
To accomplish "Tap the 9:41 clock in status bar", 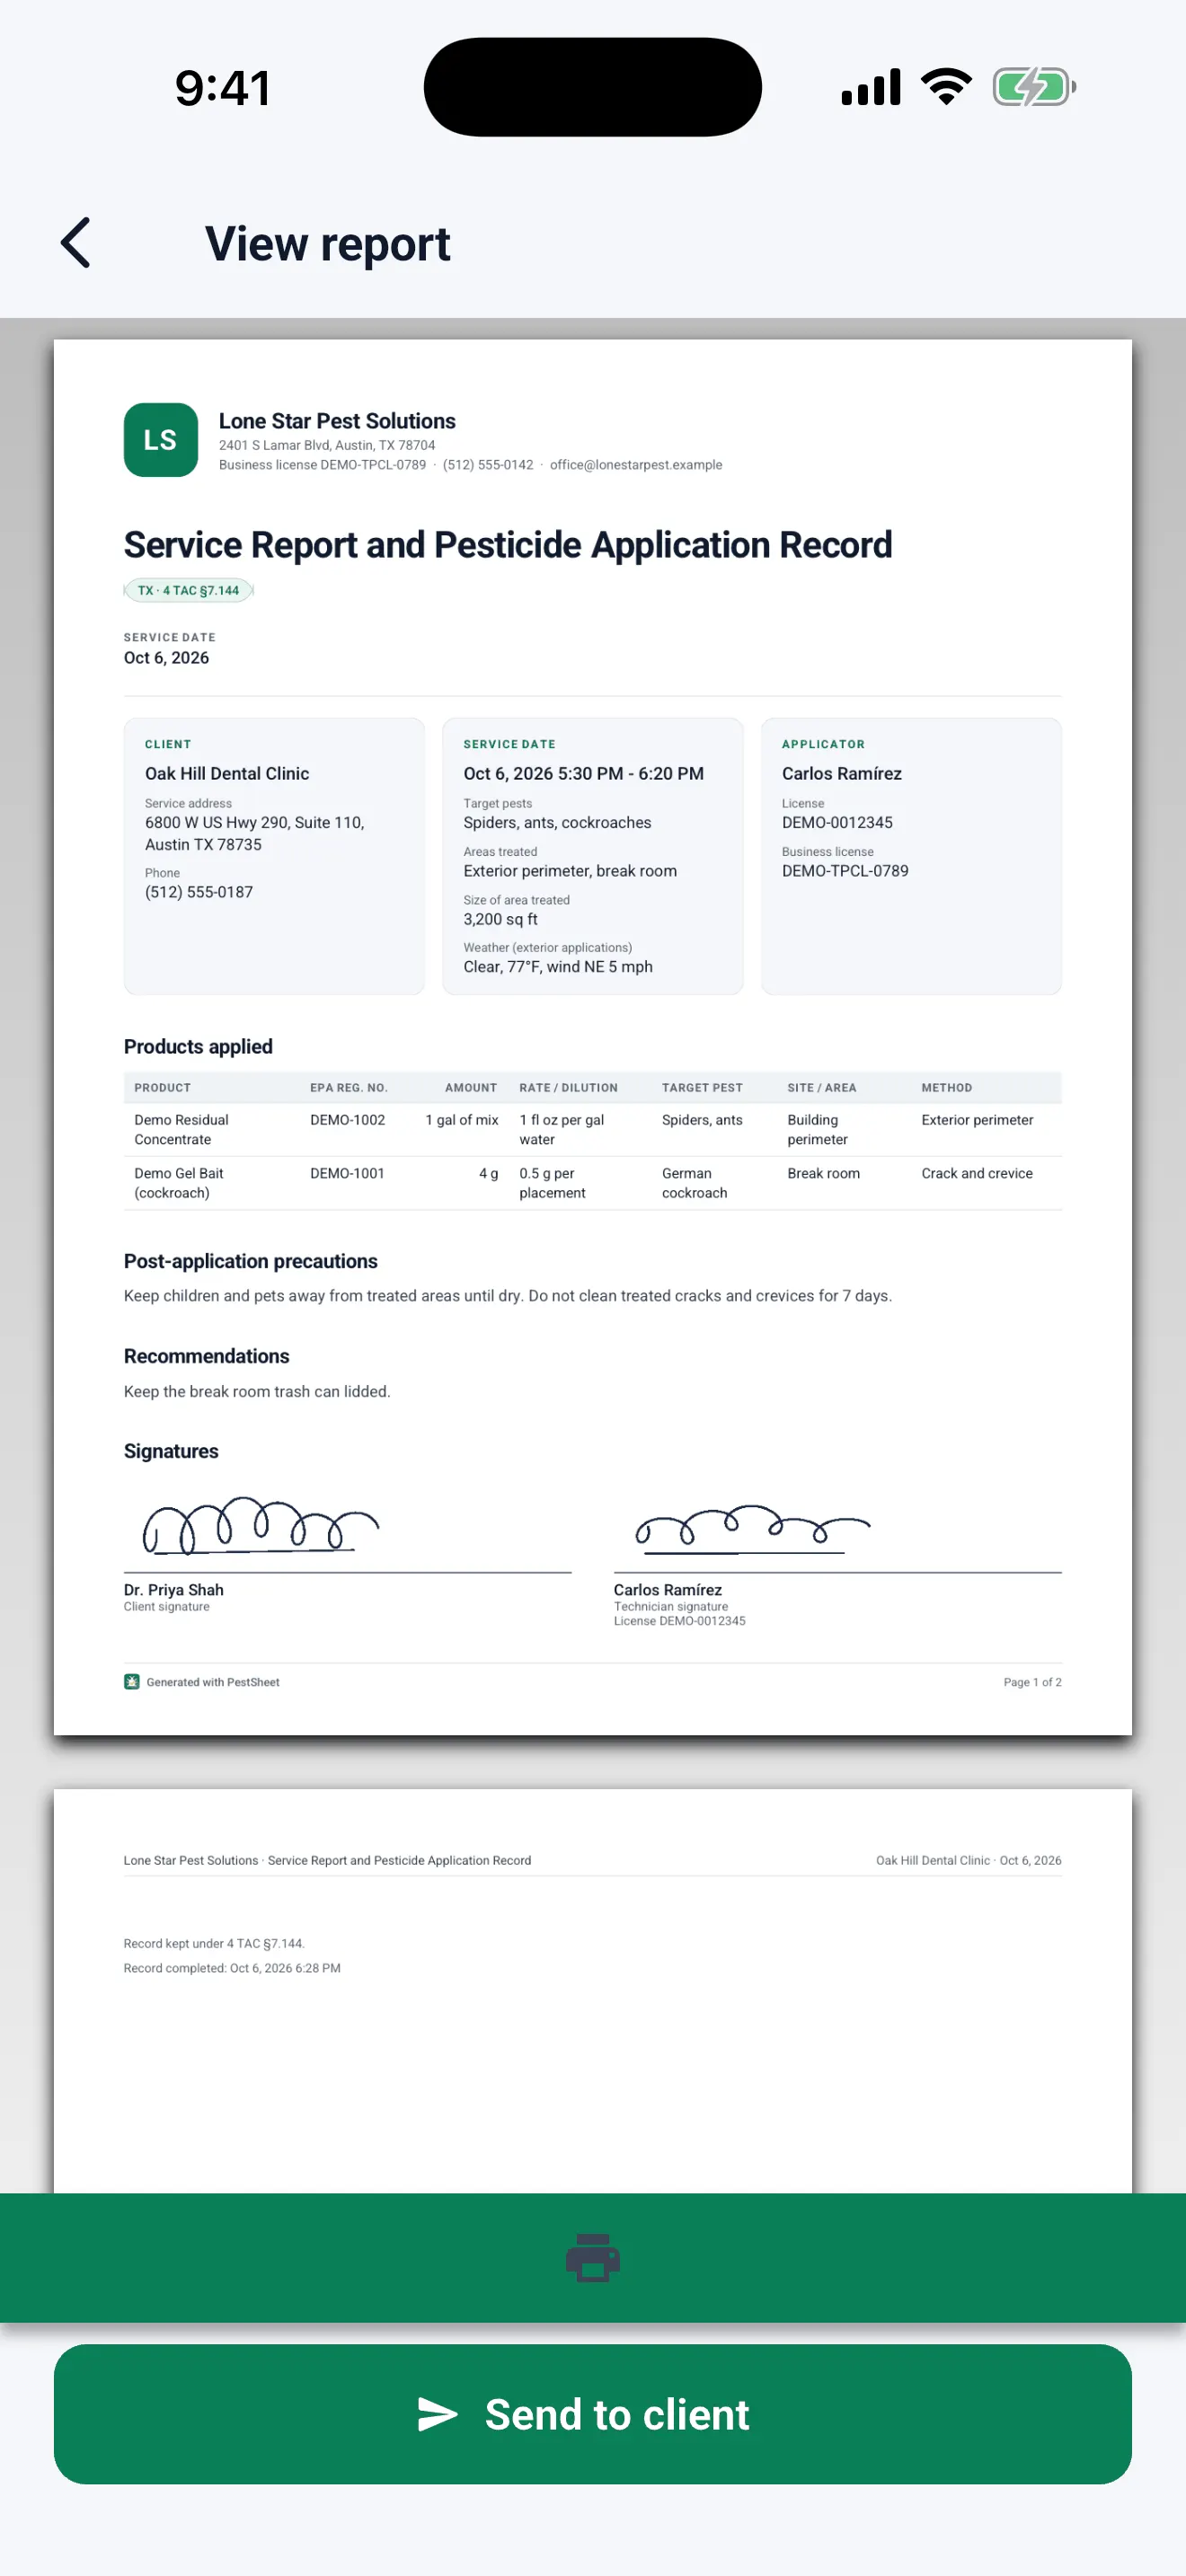I will (x=222, y=88).
